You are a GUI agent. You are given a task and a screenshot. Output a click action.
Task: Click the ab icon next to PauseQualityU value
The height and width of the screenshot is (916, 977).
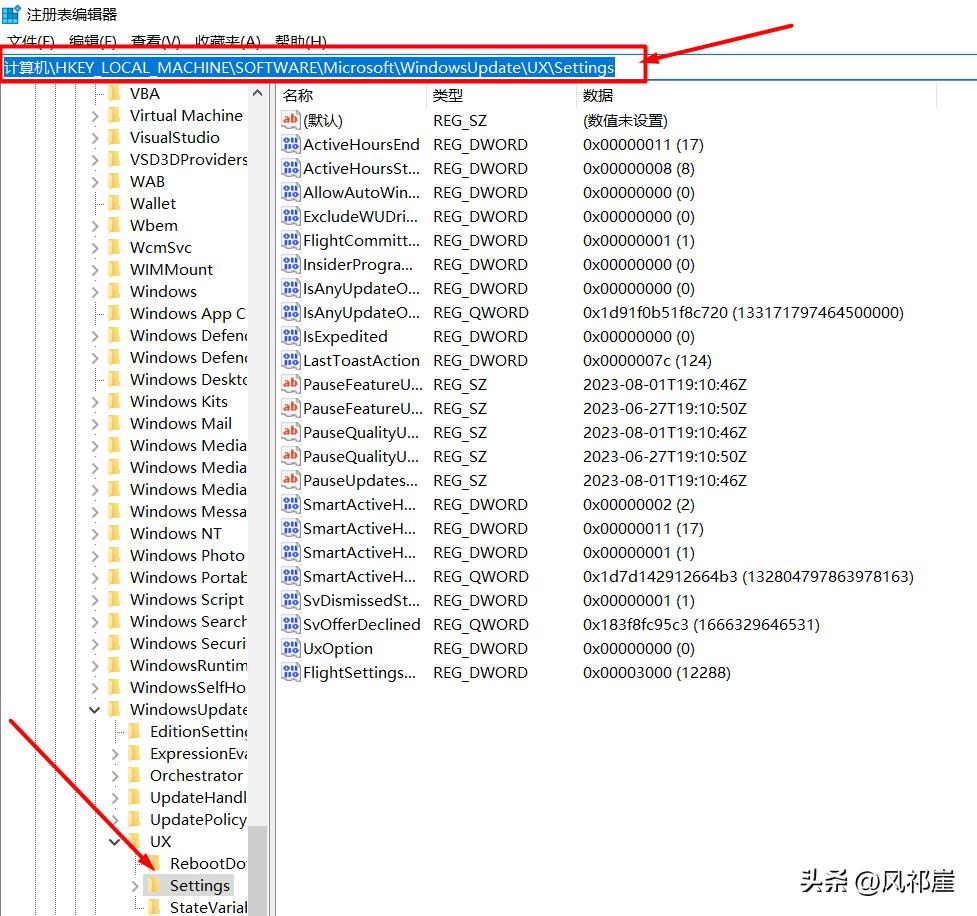pyautogui.click(x=290, y=432)
